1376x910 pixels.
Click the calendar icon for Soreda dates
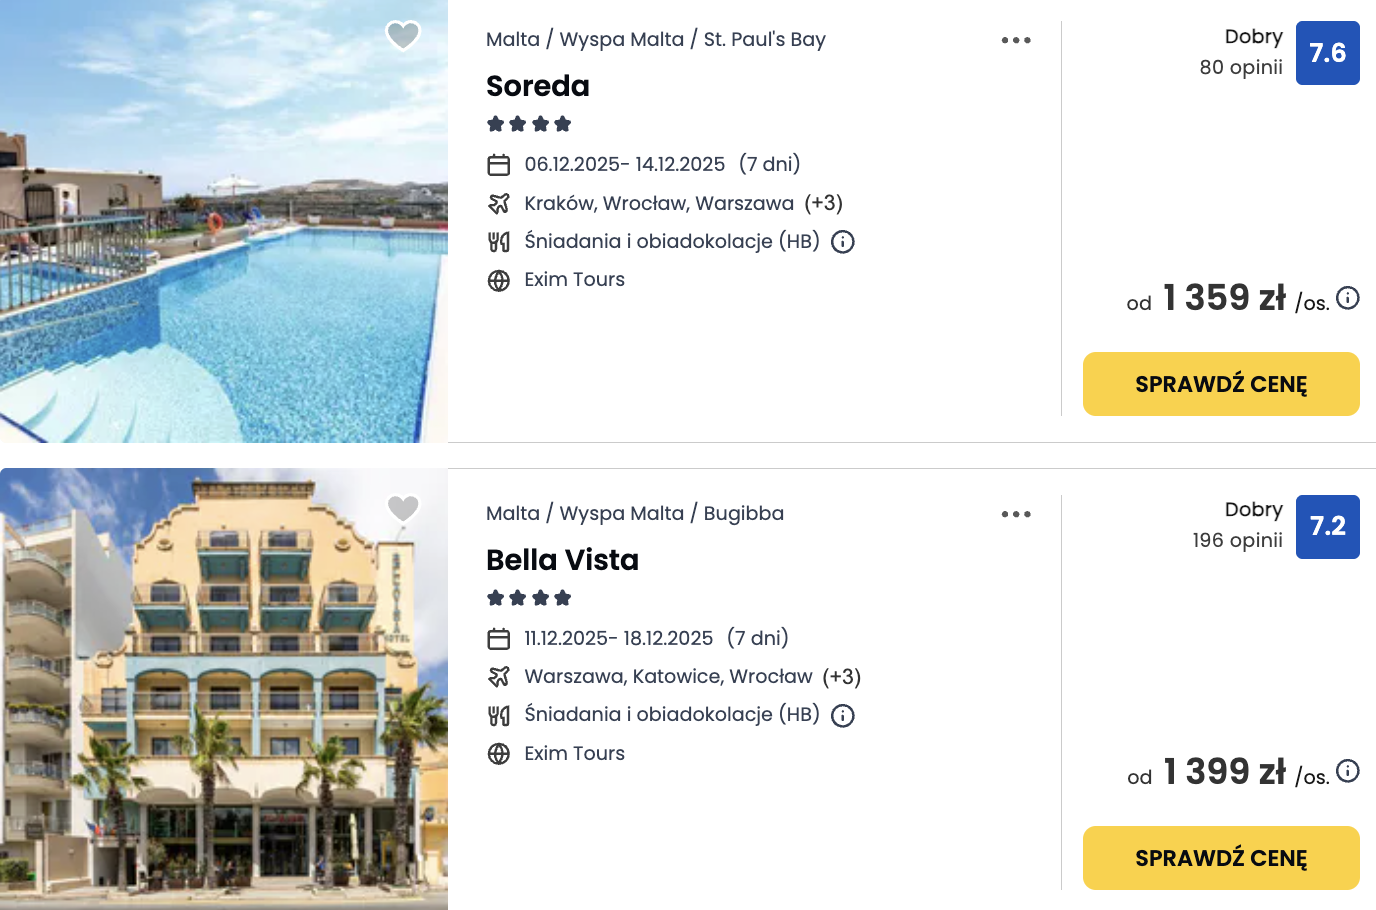coord(499,165)
